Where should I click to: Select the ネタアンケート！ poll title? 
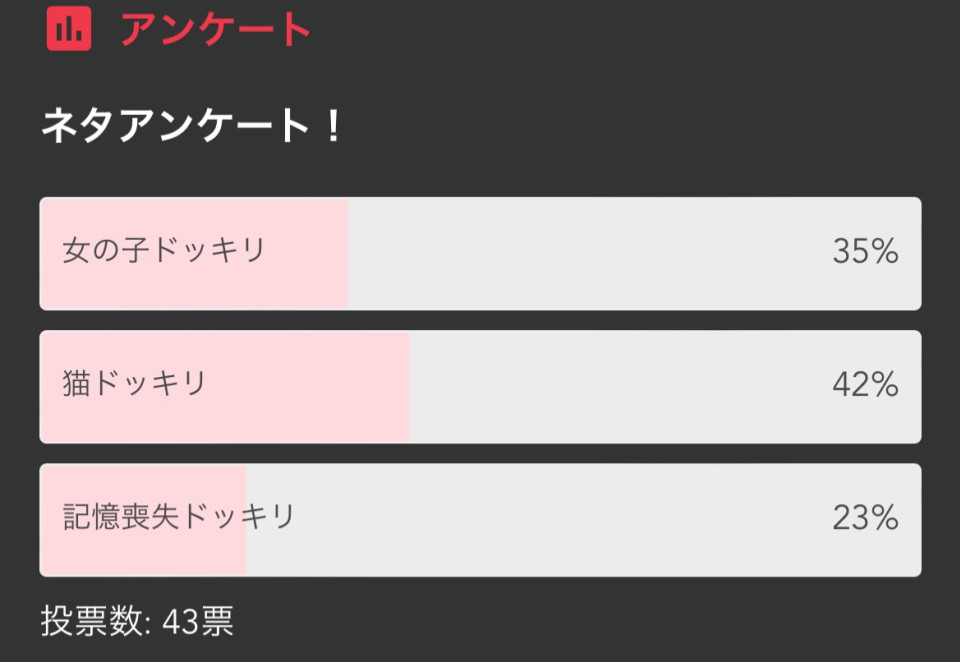click(x=190, y=125)
